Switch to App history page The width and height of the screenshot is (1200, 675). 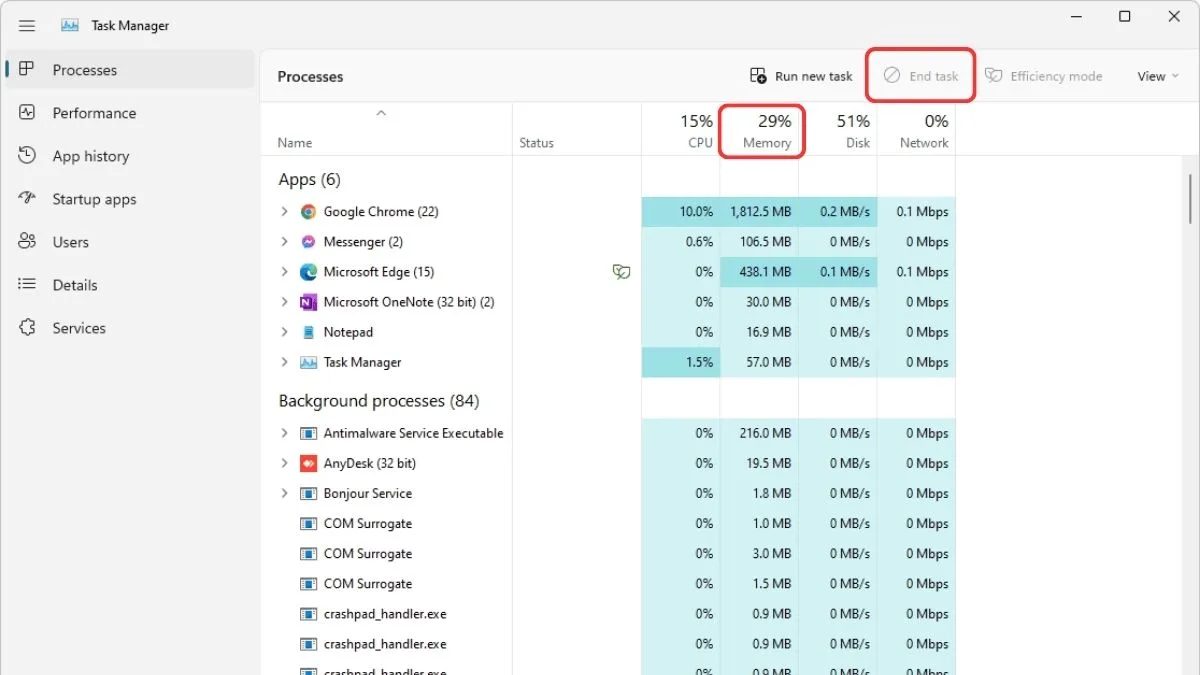click(130, 156)
